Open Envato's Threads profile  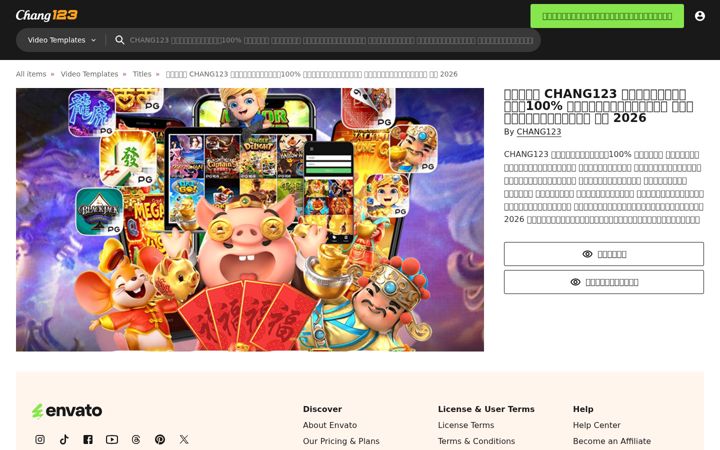tap(136, 439)
